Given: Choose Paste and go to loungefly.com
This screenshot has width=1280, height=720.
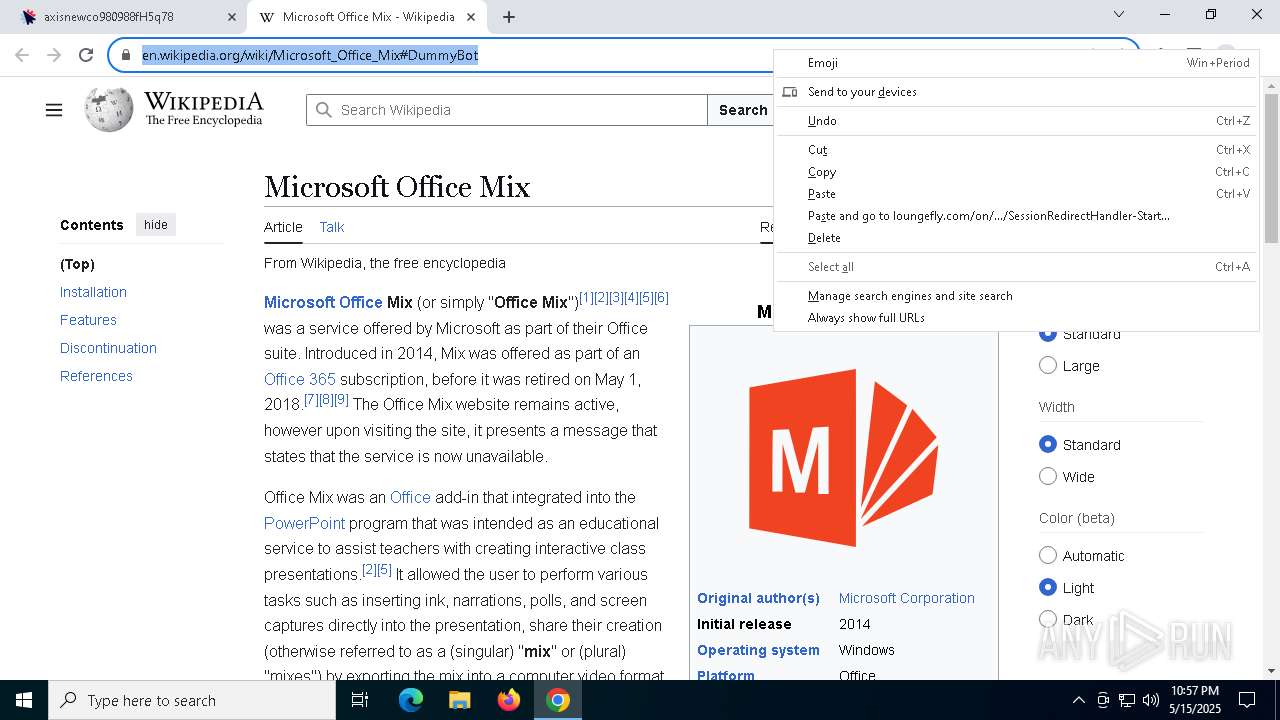Looking at the screenshot, I should (1016, 216).
